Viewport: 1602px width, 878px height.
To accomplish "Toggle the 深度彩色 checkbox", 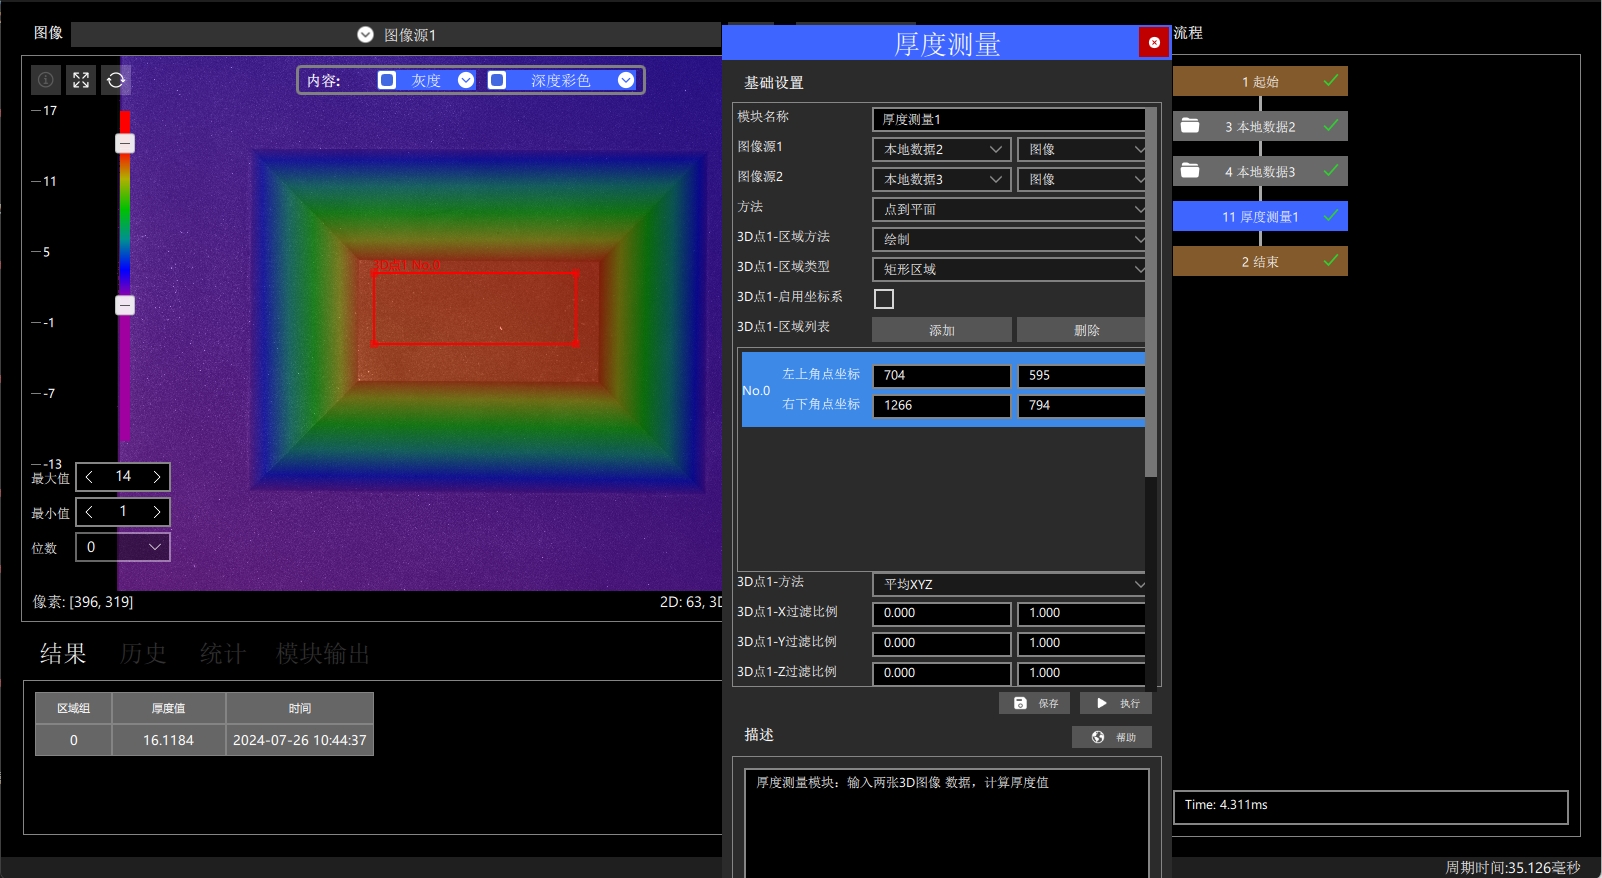I will click(x=497, y=80).
